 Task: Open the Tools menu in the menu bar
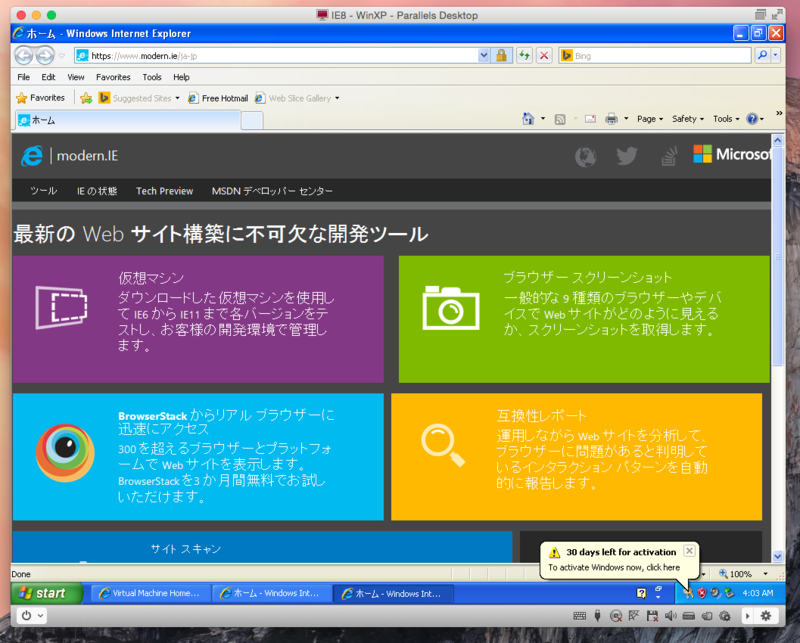point(150,76)
